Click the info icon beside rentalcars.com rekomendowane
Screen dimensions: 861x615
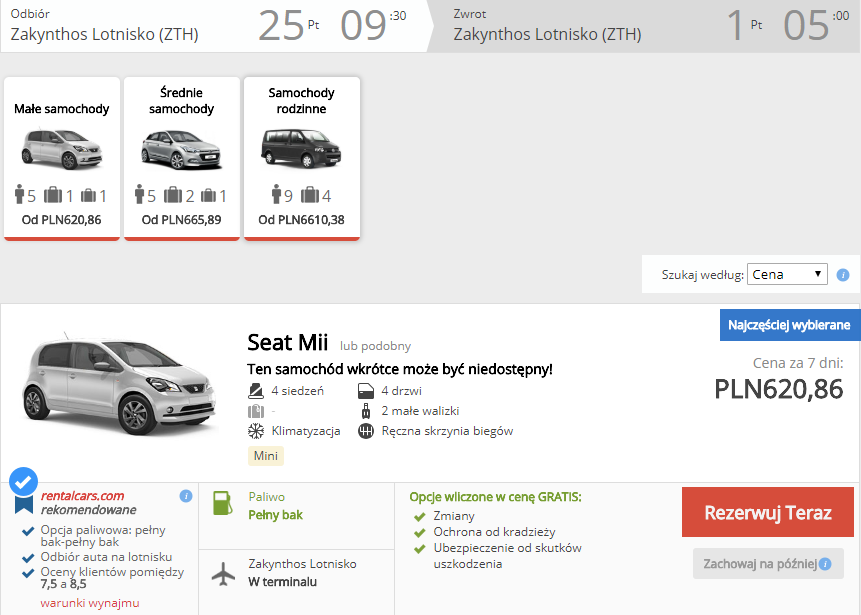pos(186,496)
